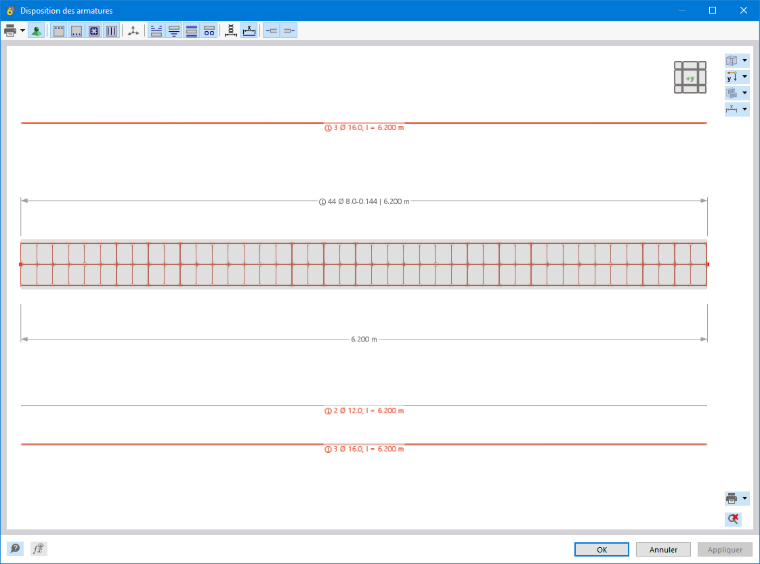Click the +y view cube navigator
760x564 pixels.
[690, 77]
